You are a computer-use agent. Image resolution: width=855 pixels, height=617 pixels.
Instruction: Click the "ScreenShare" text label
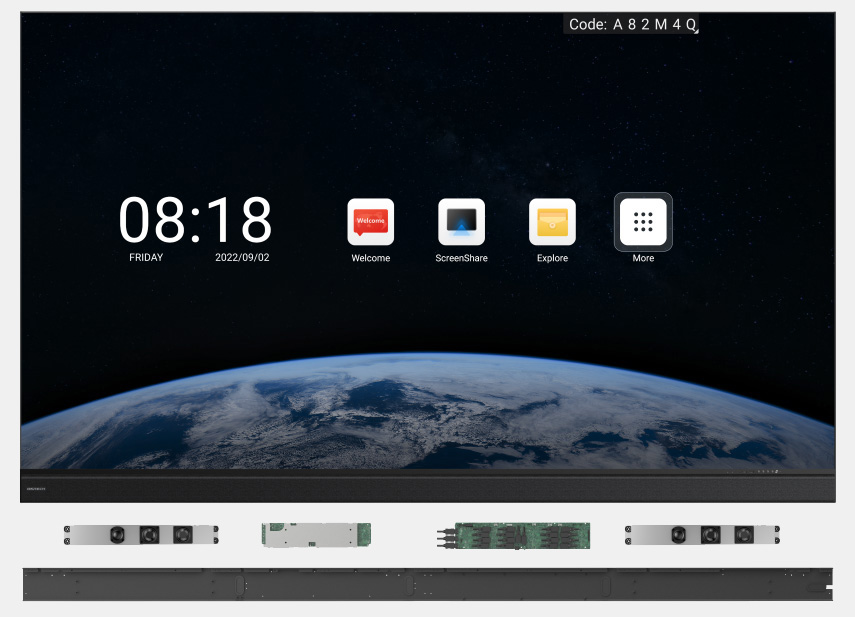pyautogui.click(x=461, y=258)
